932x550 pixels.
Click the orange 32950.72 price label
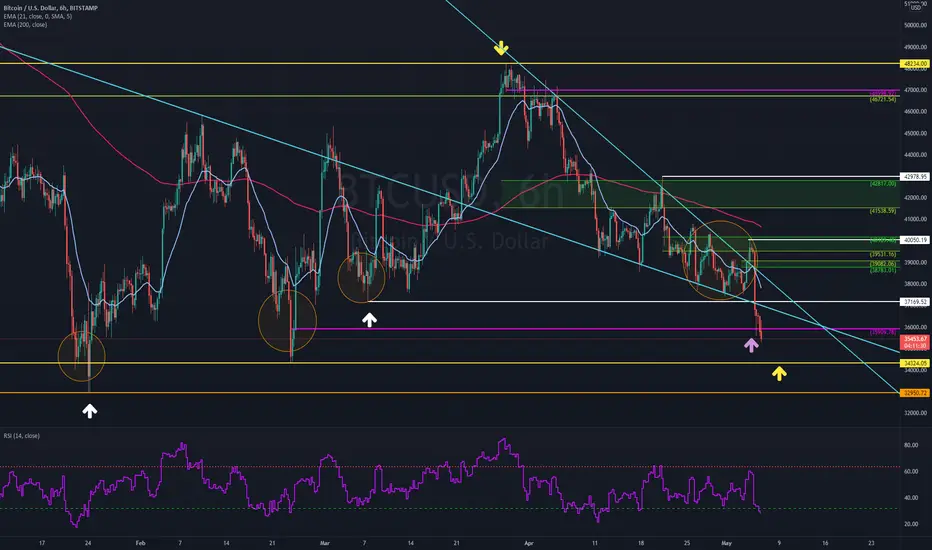pyautogui.click(x=914, y=393)
